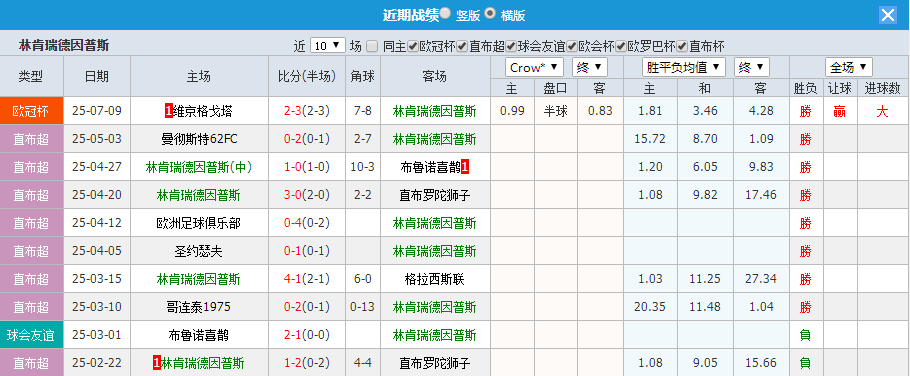Click date 25-04-12
Screen dimensions: 910x376
[x=97, y=223]
